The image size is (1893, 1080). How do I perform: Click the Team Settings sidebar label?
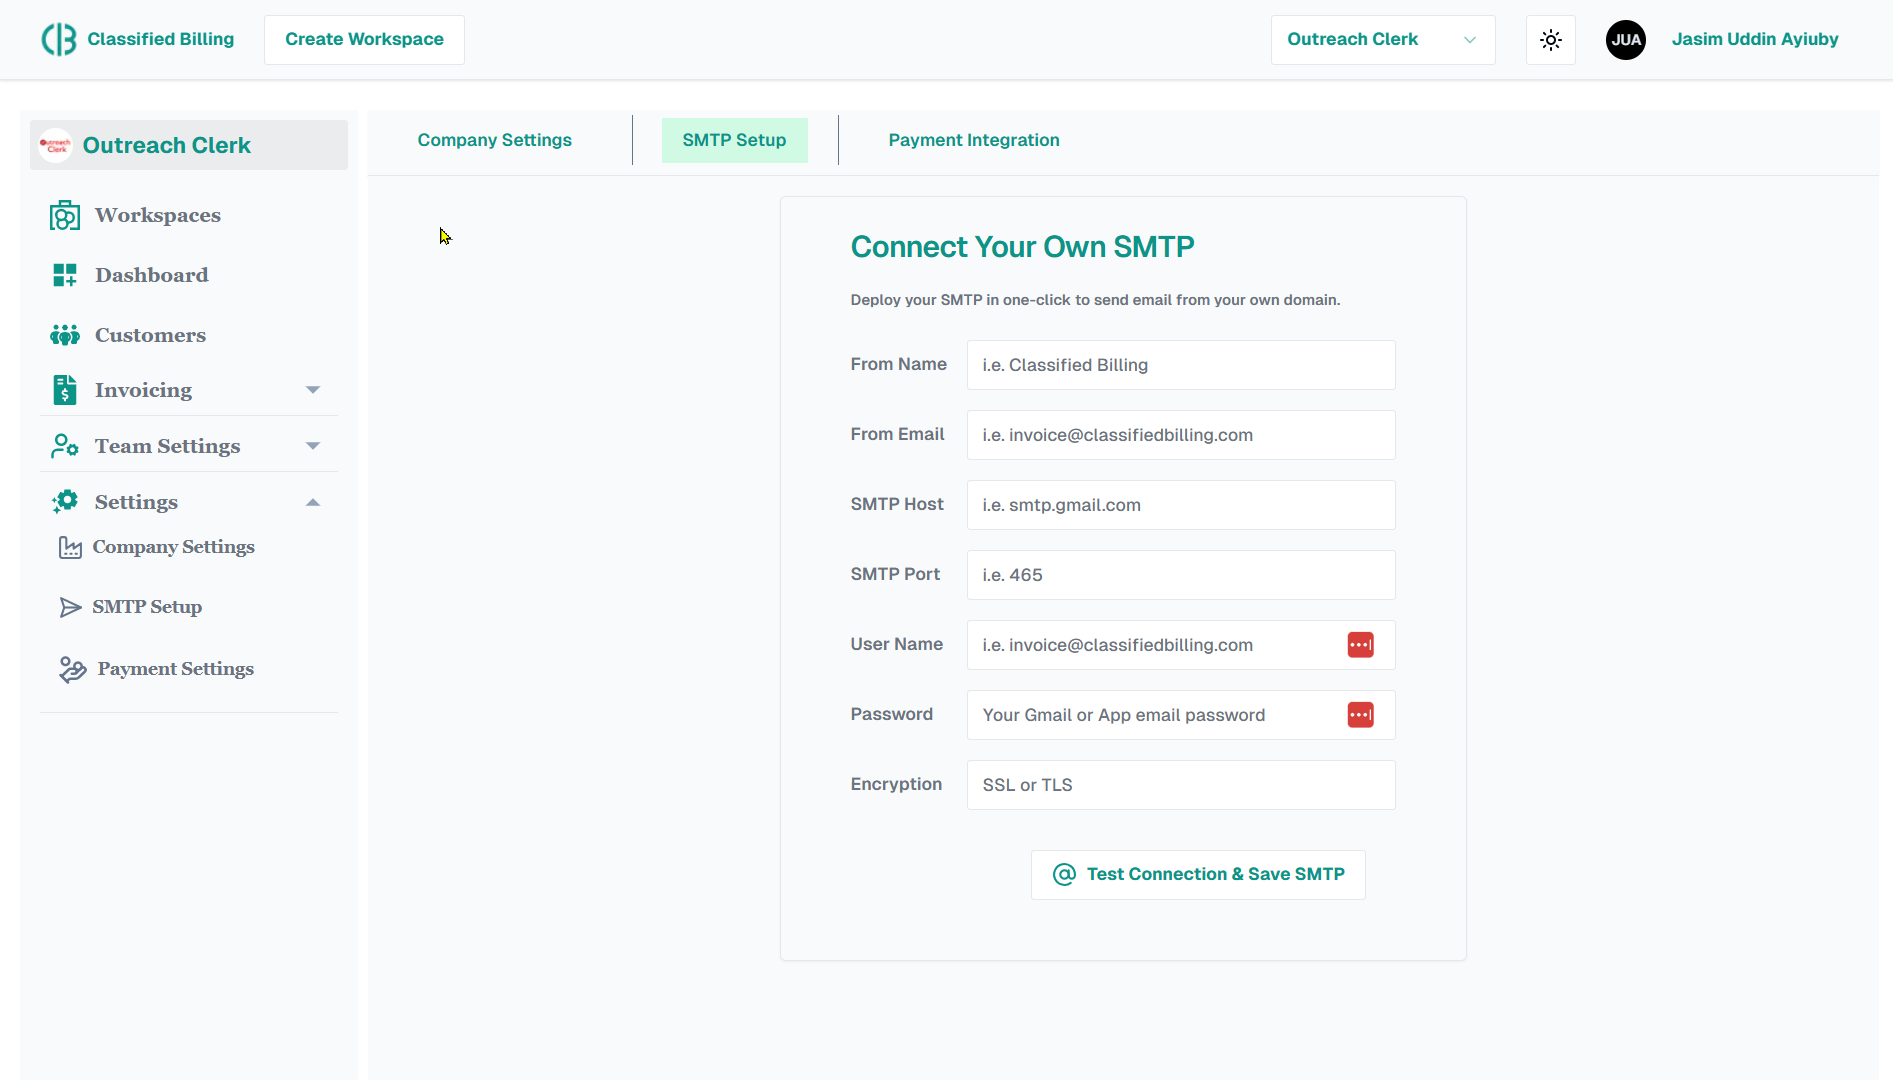(x=168, y=446)
